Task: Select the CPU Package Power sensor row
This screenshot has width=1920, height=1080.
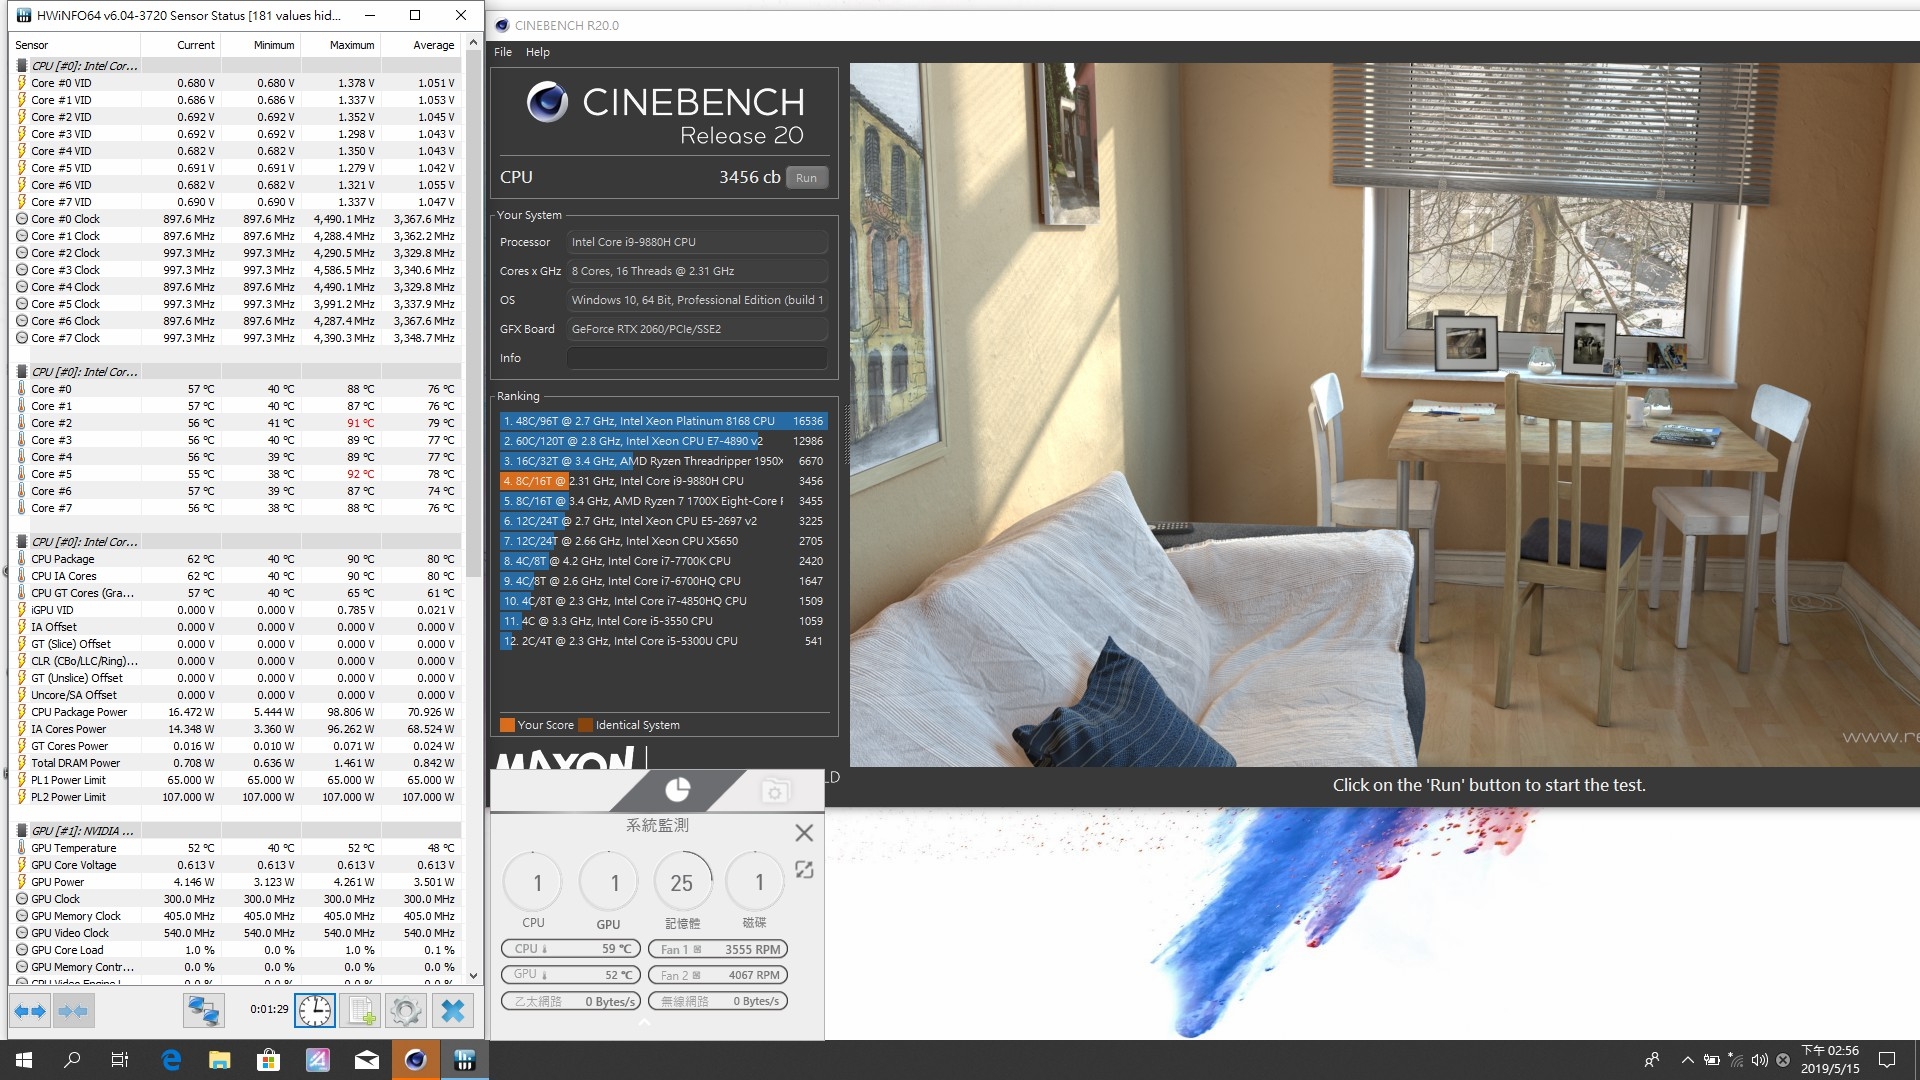Action: coord(236,712)
